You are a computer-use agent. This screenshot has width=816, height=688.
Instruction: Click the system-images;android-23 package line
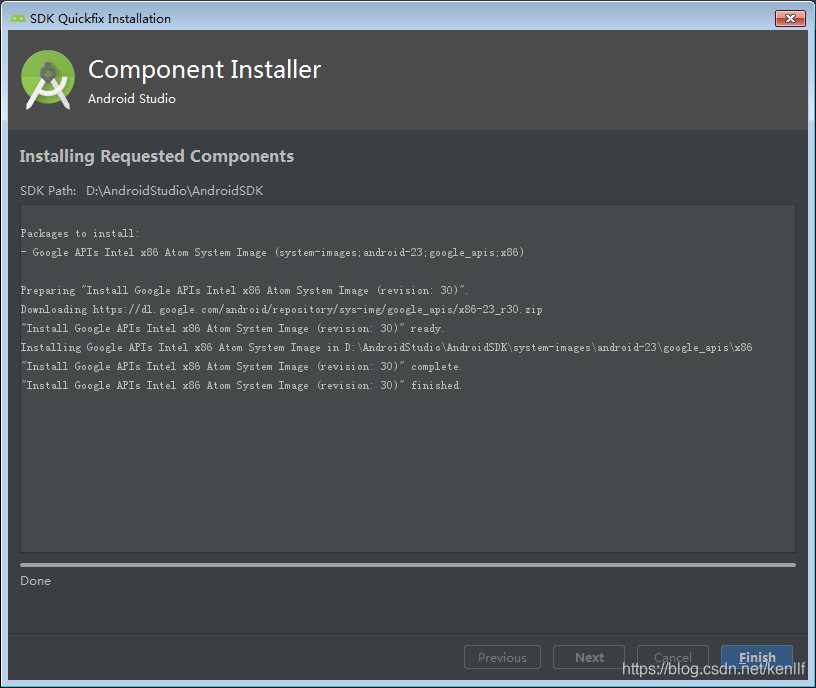coord(272,252)
